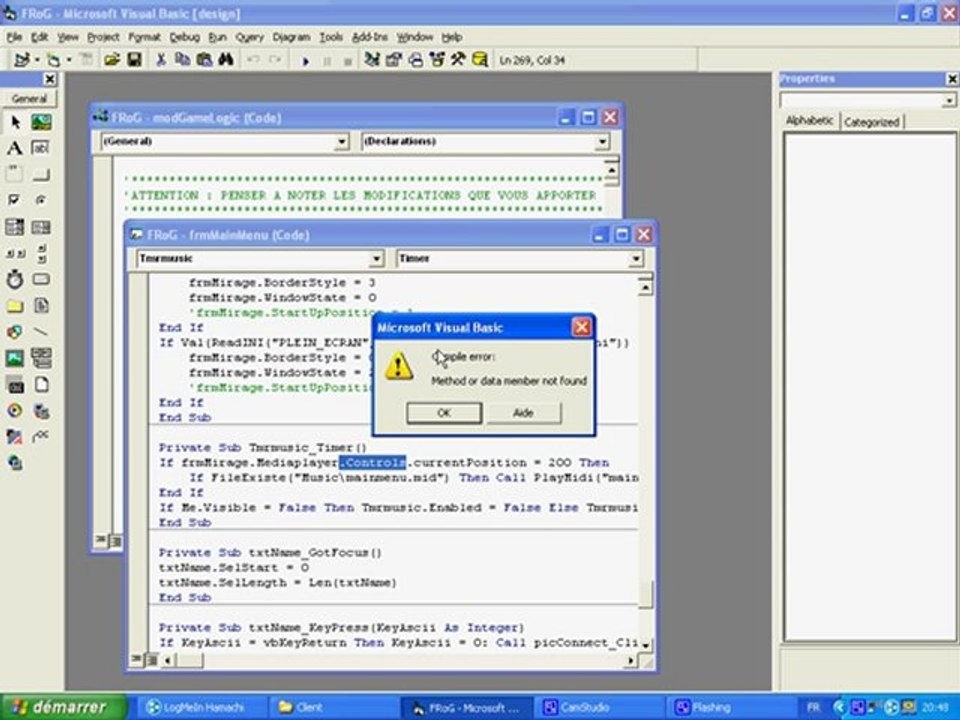The image size is (960, 720).
Task: Click the Add Standard EXE Project toolbar icon
Action: coord(22,59)
